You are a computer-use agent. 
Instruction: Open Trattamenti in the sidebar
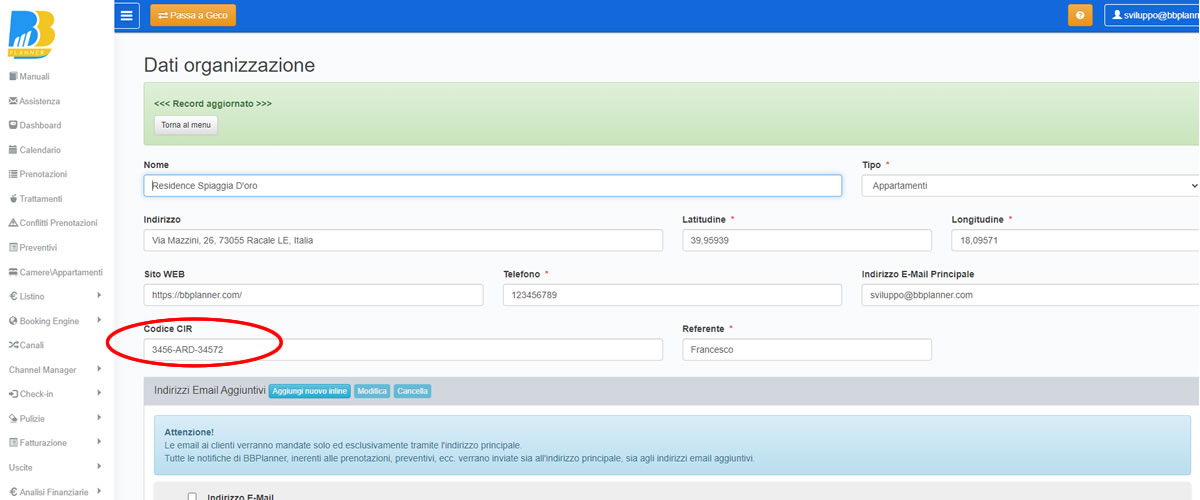click(41, 199)
